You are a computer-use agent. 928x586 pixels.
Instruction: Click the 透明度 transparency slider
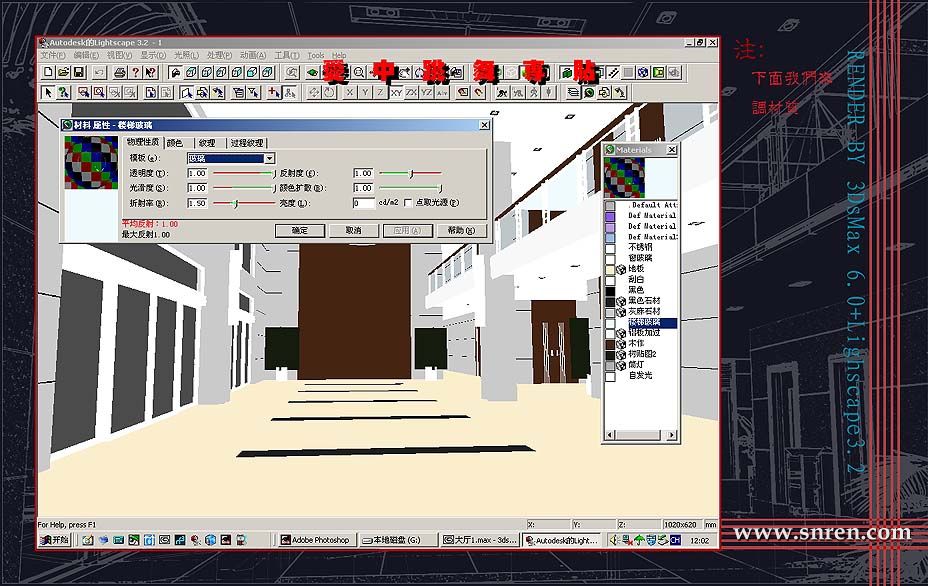244,173
